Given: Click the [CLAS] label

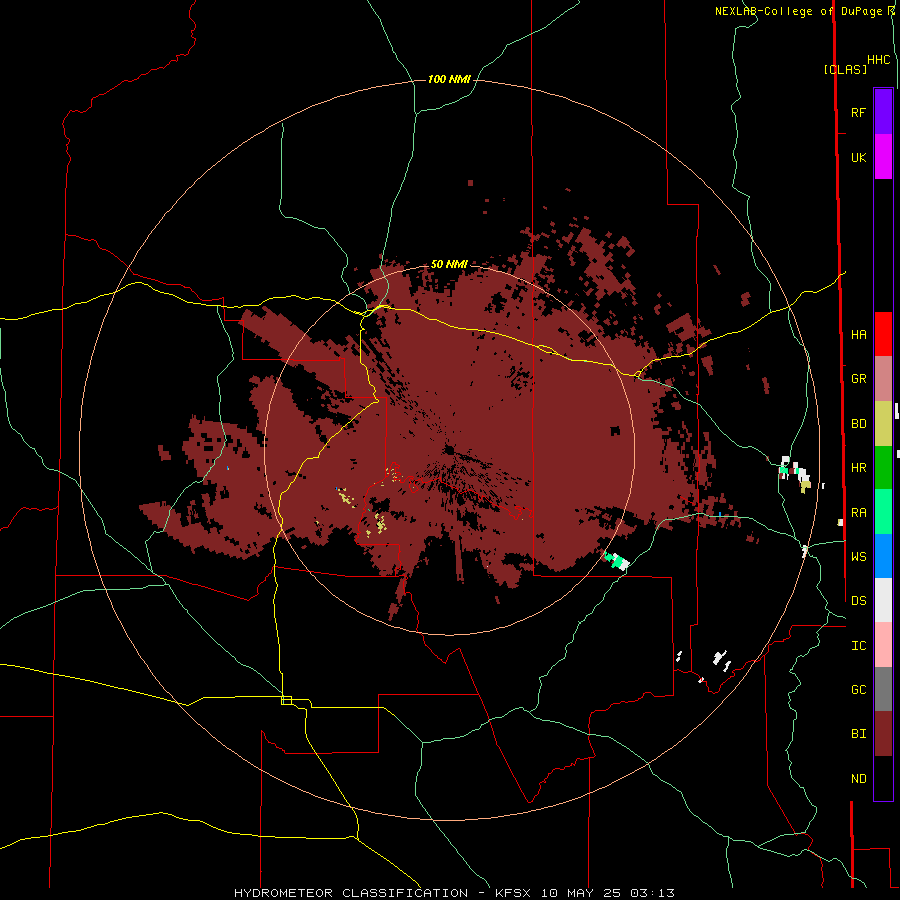Looking at the screenshot, I should point(845,69).
